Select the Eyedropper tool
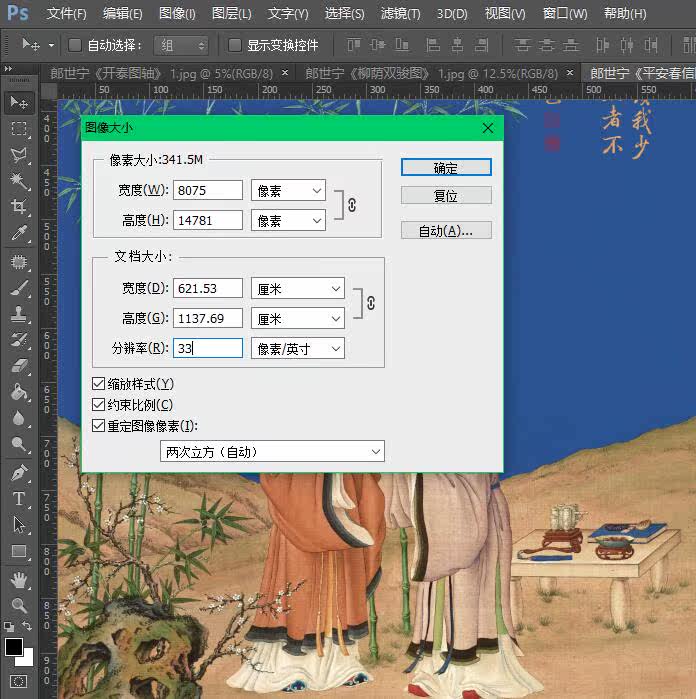This screenshot has height=699, width=696. point(19,232)
